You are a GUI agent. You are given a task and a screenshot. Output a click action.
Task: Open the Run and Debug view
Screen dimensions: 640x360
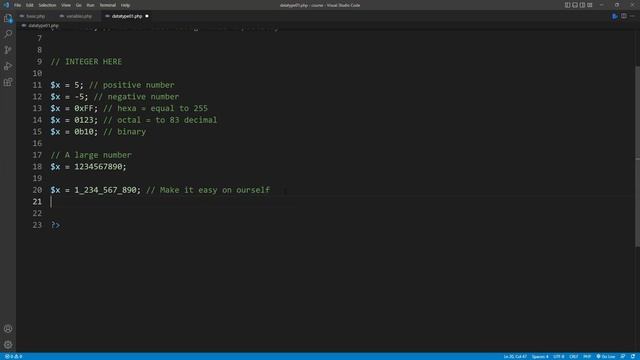click(x=8, y=66)
